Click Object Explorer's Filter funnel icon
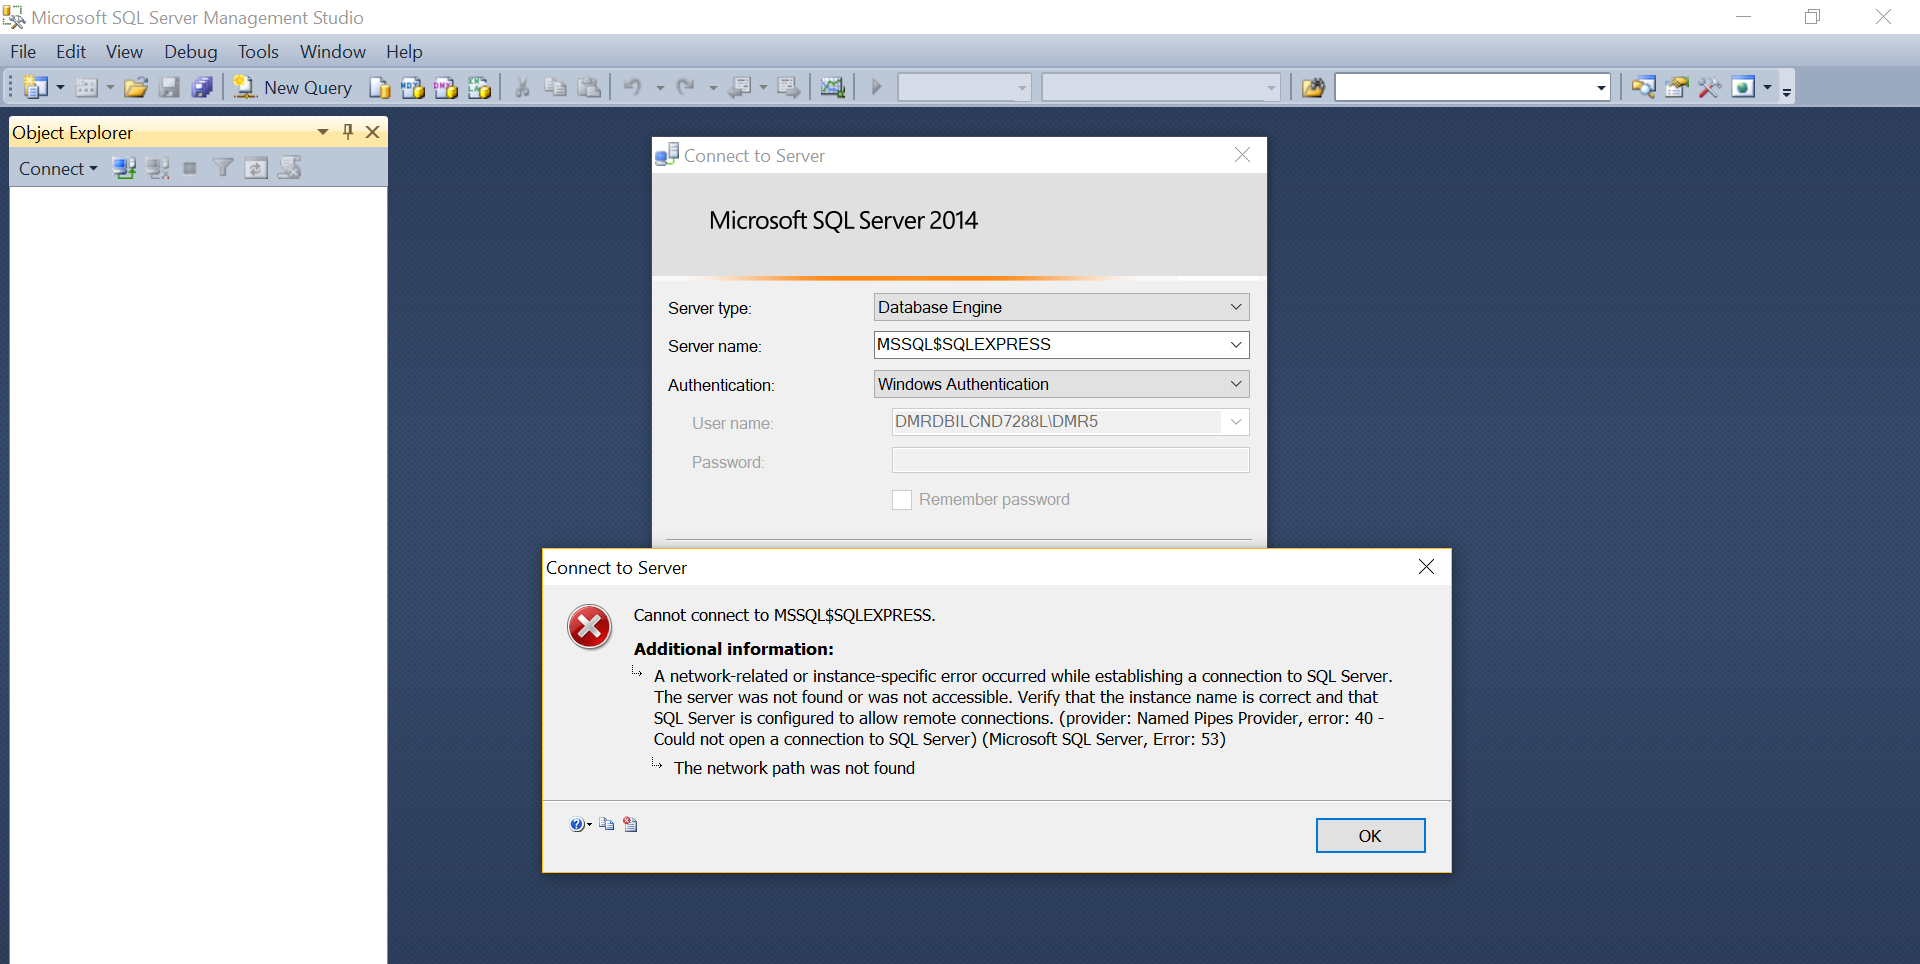Image resolution: width=1920 pixels, height=964 pixels. [223, 168]
